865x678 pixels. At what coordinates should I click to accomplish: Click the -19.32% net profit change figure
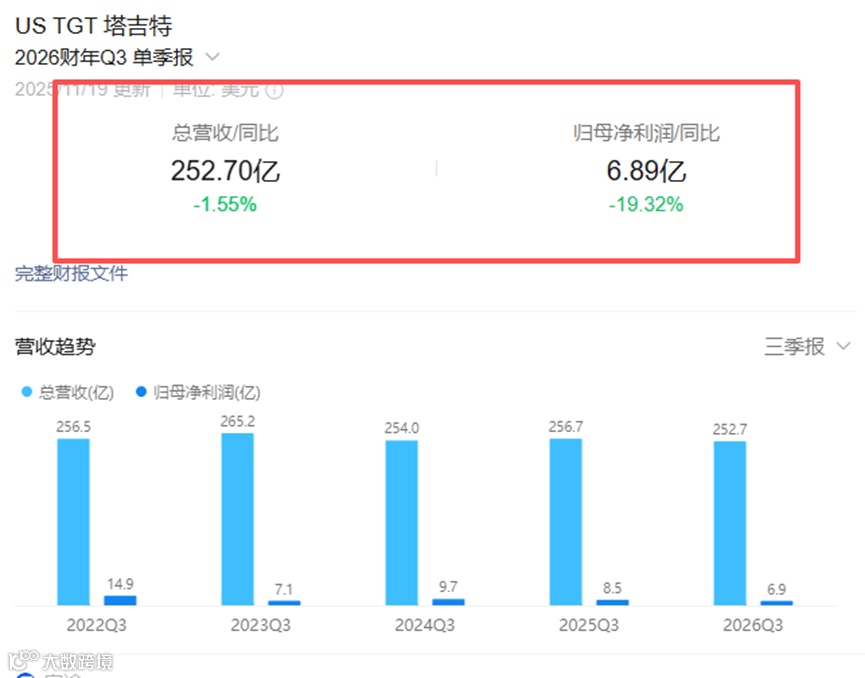[x=646, y=205]
